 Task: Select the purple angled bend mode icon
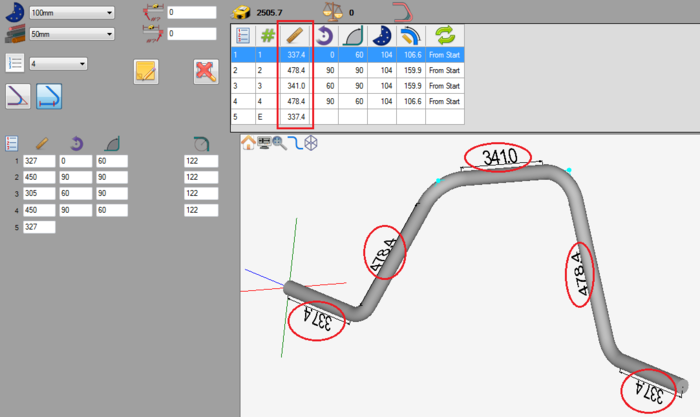click(x=18, y=96)
